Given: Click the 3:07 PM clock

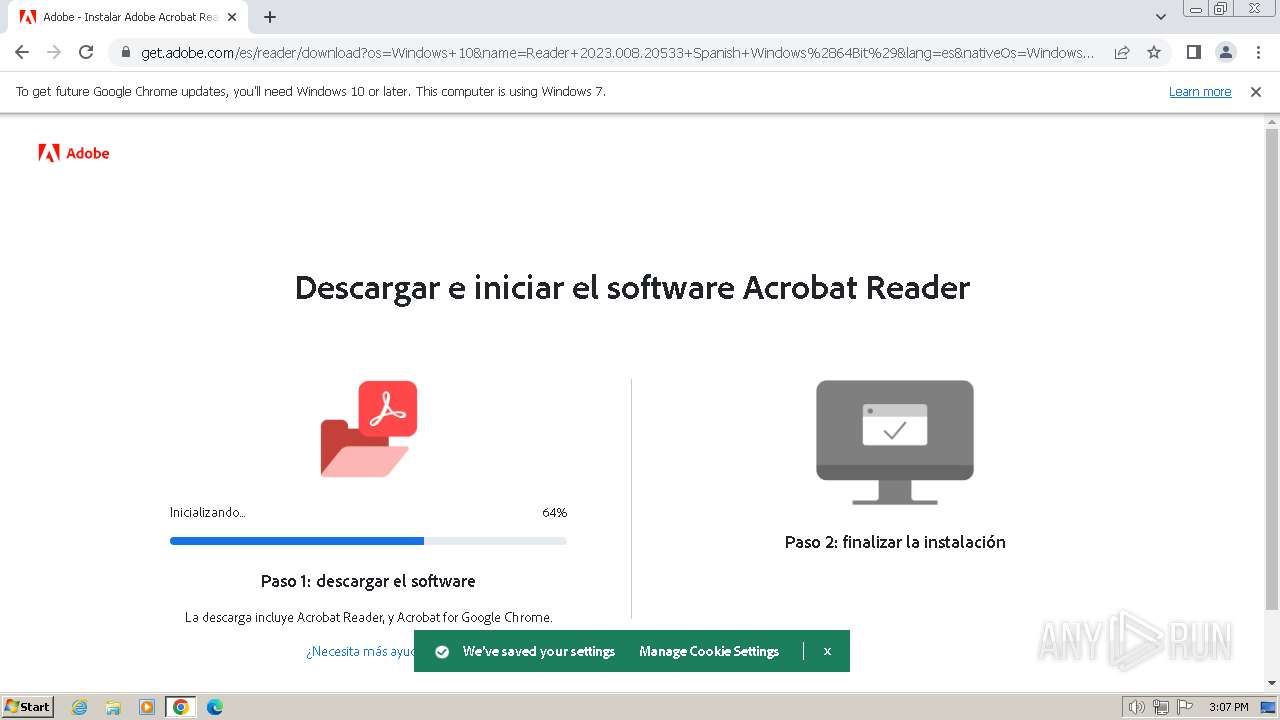Looking at the screenshot, I should 1229,707.
